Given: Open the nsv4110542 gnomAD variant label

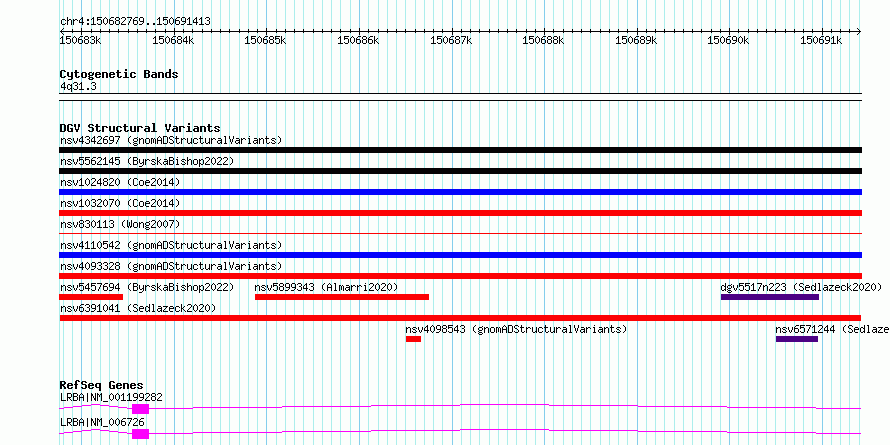Looking at the screenshot, I should pos(171,245).
